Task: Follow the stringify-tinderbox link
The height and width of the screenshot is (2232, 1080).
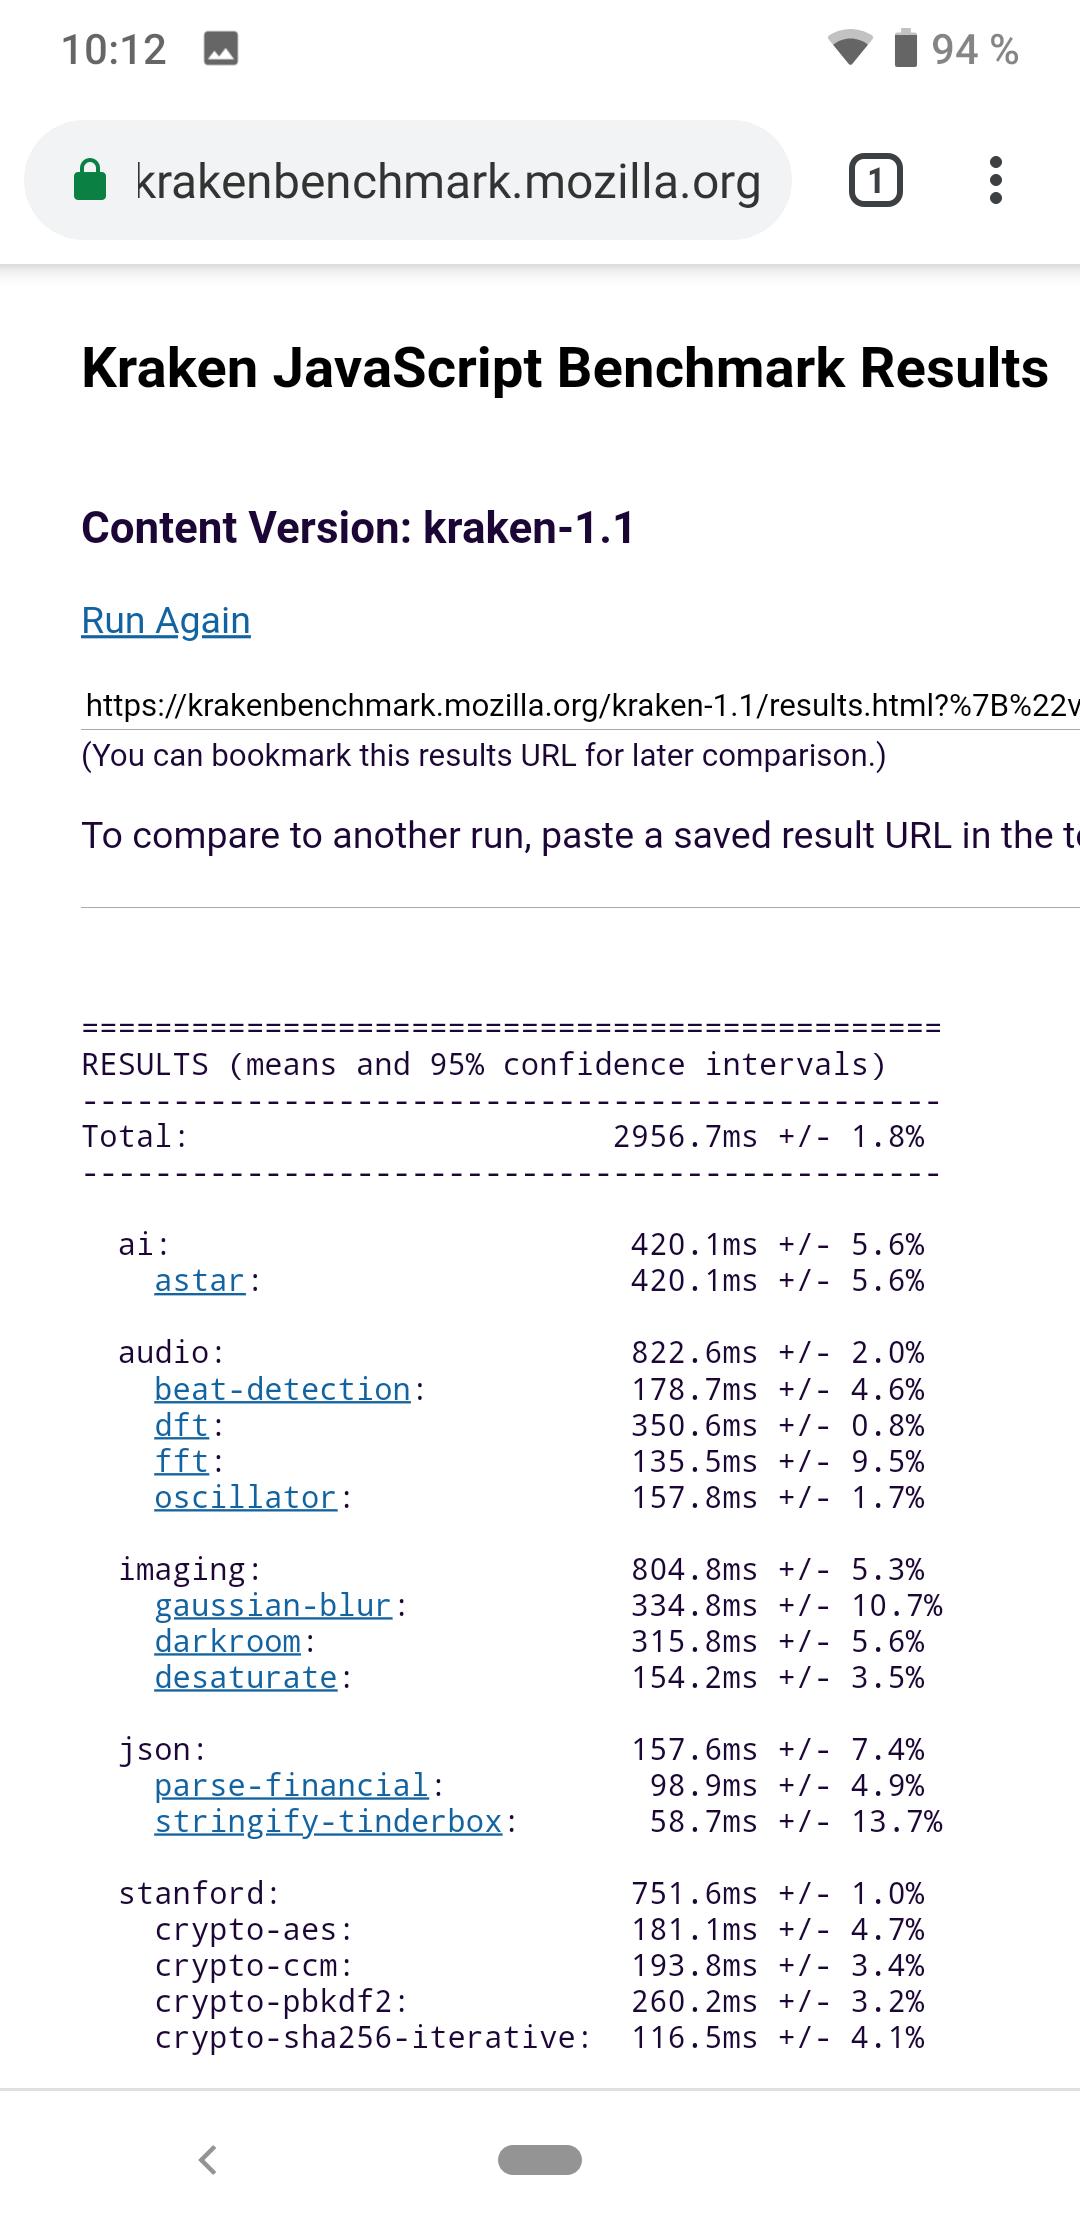Action: coord(328,1821)
